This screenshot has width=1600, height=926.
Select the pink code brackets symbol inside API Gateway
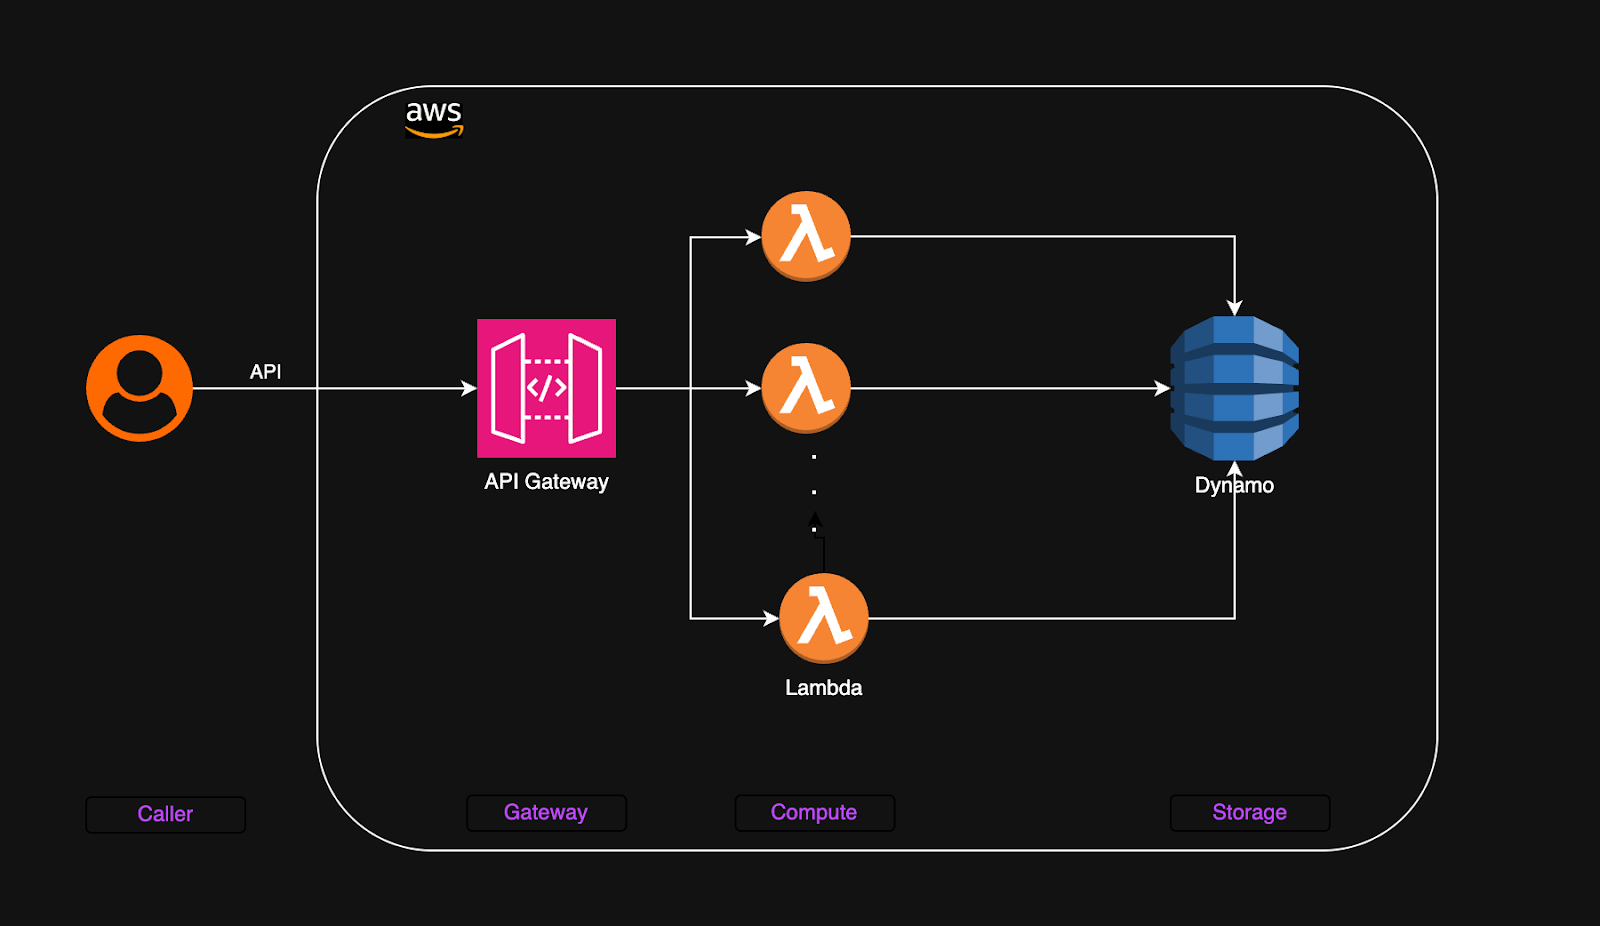click(x=546, y=387)
